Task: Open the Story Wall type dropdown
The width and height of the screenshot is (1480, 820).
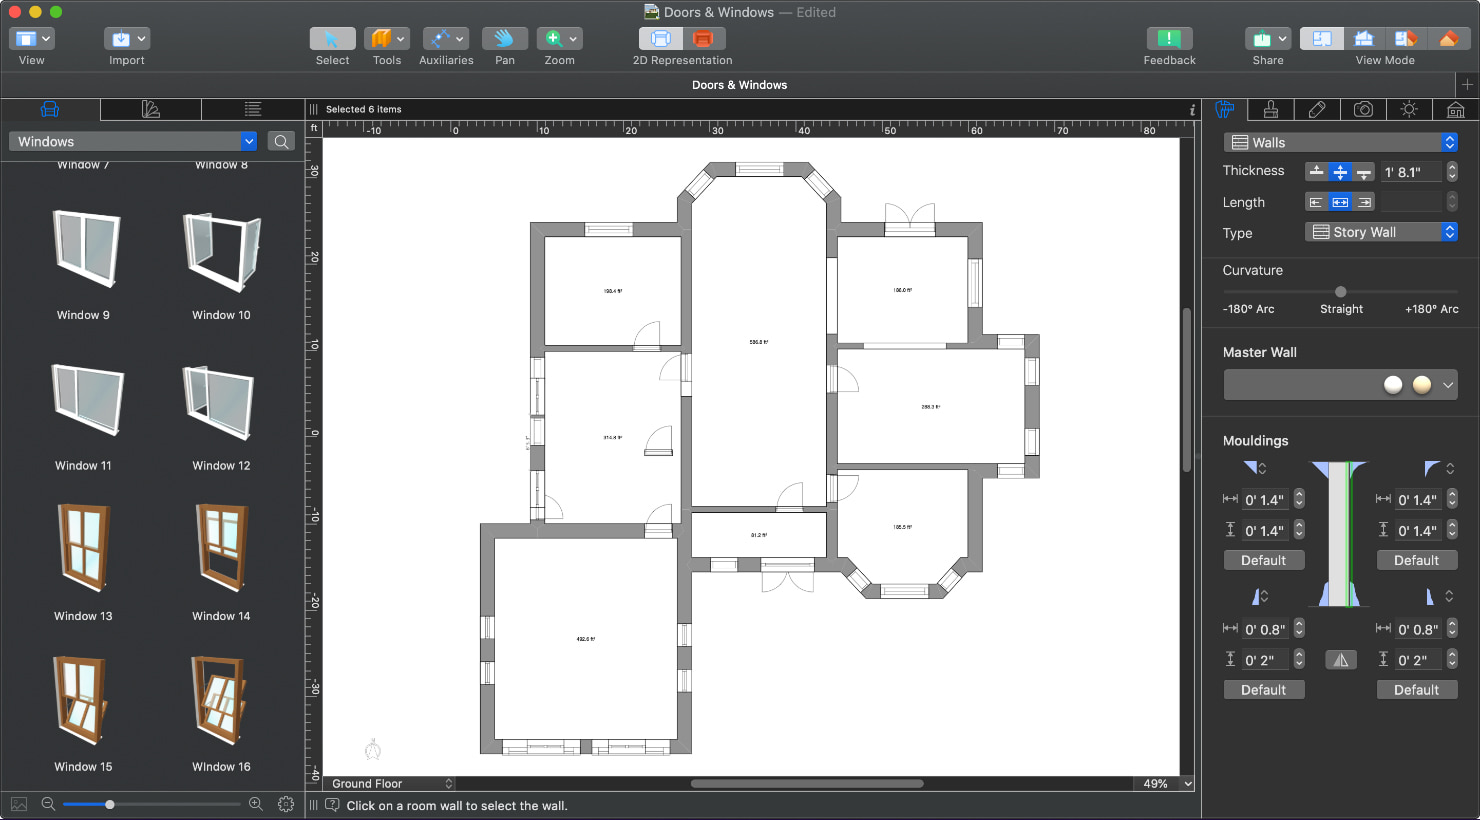Action: pos(1380,231)
